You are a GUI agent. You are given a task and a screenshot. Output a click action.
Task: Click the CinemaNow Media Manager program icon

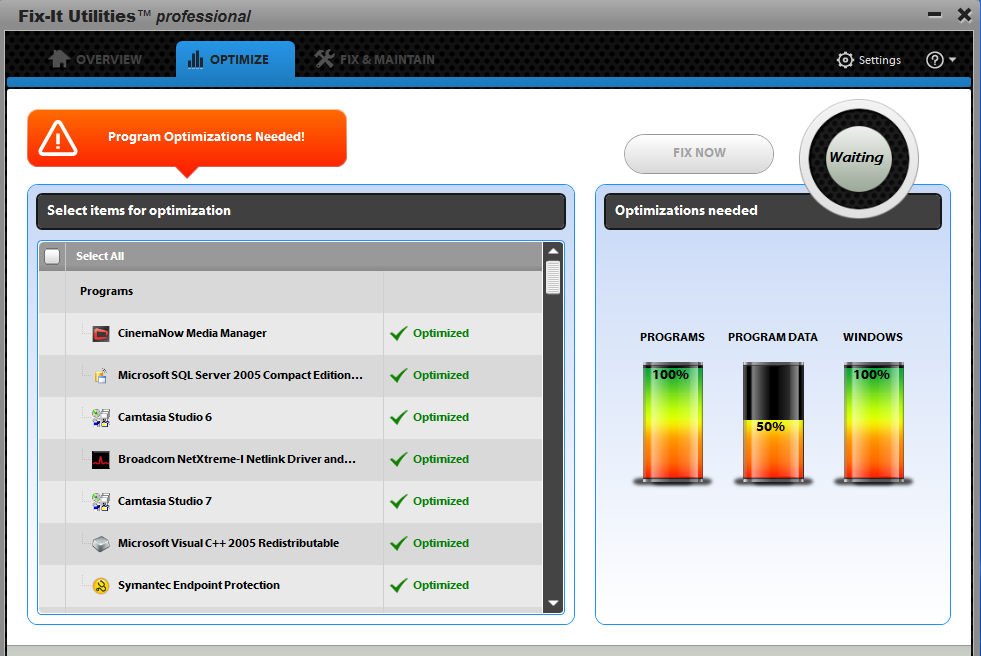tap(101, 333)
